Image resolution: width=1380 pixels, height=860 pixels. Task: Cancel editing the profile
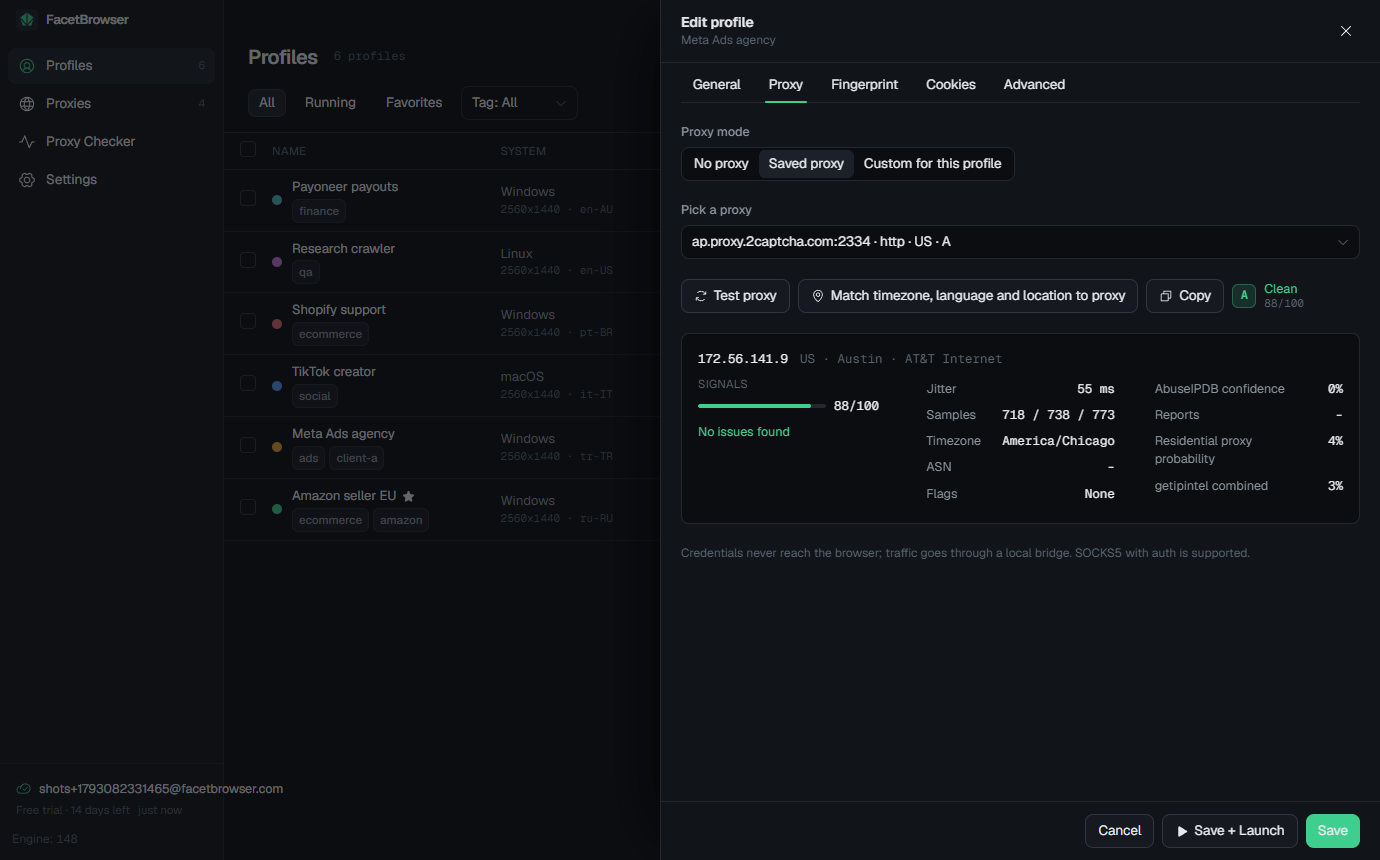1120,831
